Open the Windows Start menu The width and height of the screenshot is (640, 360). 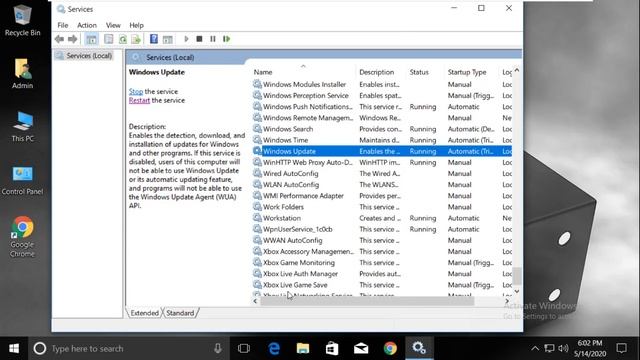14,348
